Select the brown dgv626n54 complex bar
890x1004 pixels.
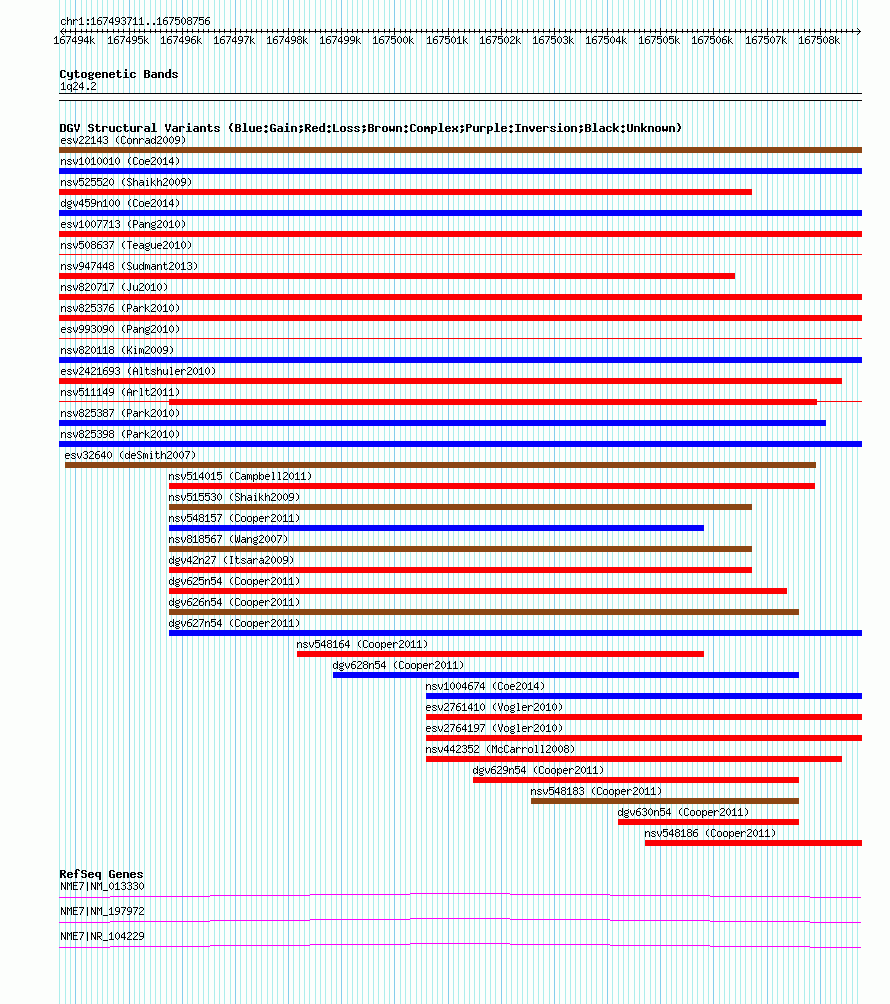[484, 612]
